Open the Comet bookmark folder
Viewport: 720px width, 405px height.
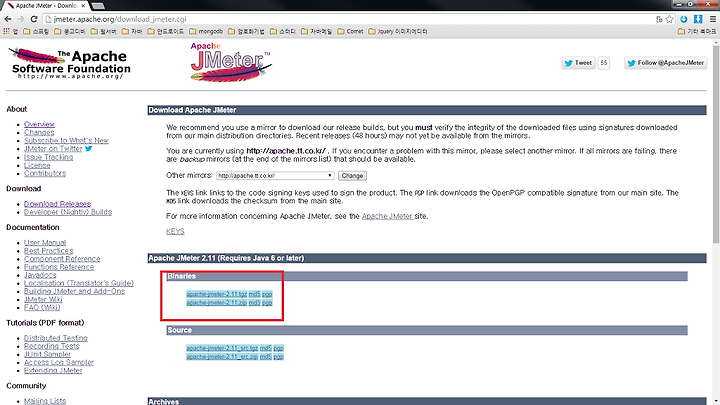[350, 31]
